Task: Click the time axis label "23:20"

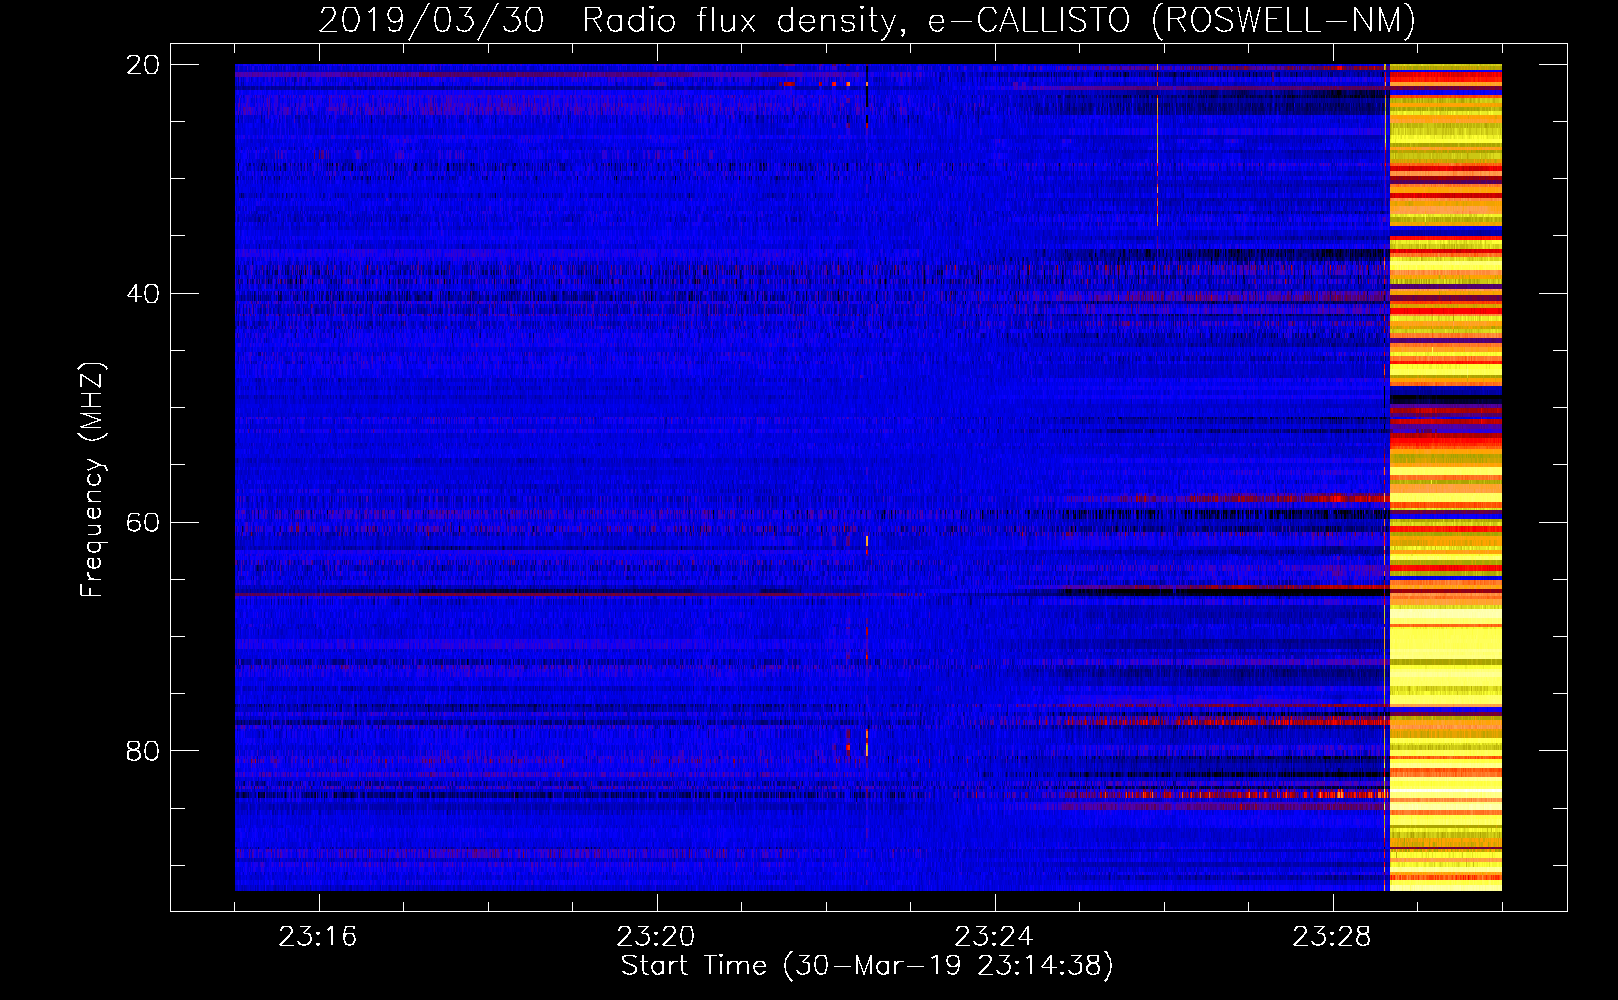Action: tap(656, 937)
